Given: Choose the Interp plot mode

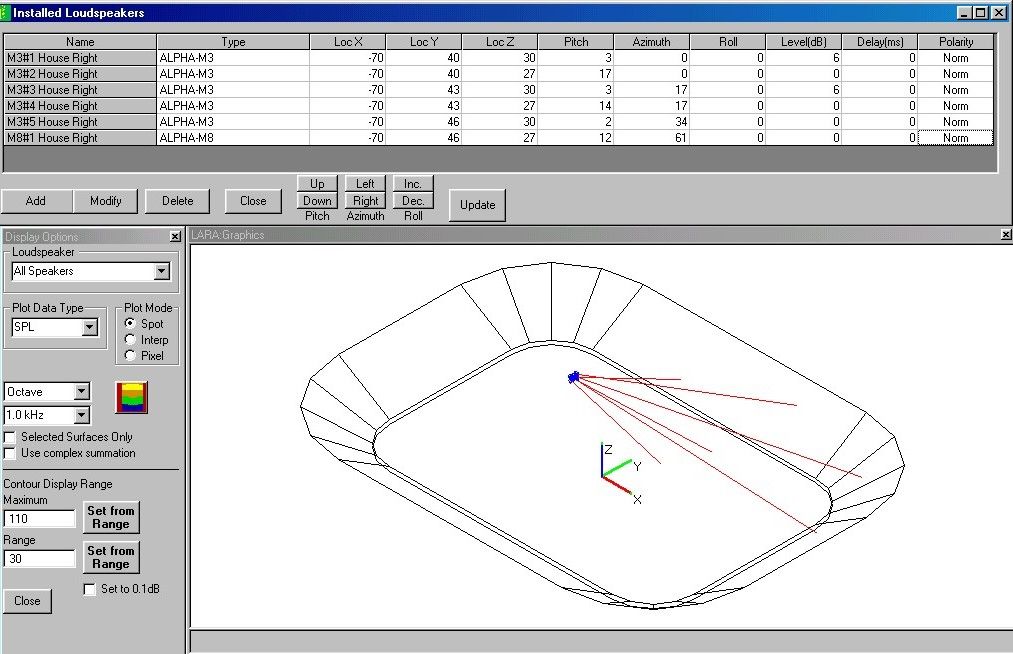Looking at the screenshot, I should coord(130,340).
